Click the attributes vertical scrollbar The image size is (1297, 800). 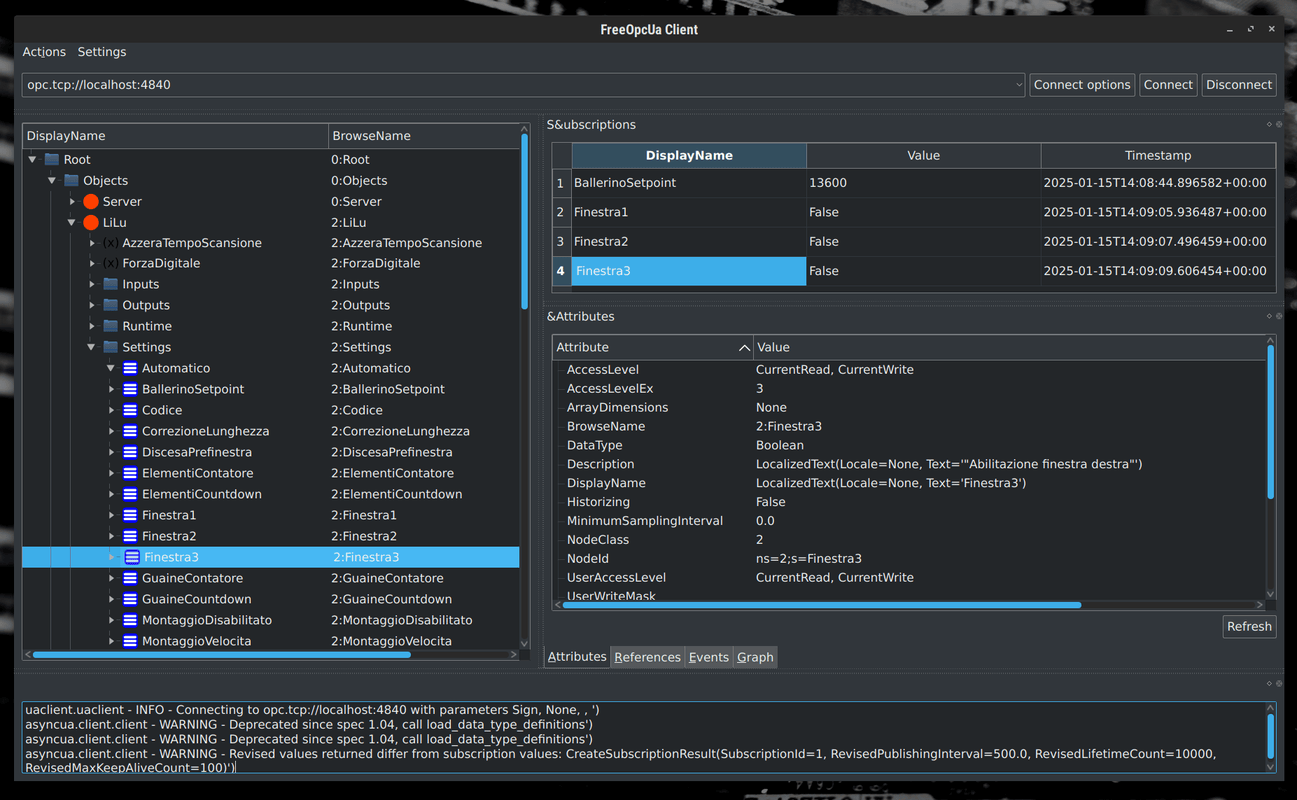click(x=1271, y=420)
